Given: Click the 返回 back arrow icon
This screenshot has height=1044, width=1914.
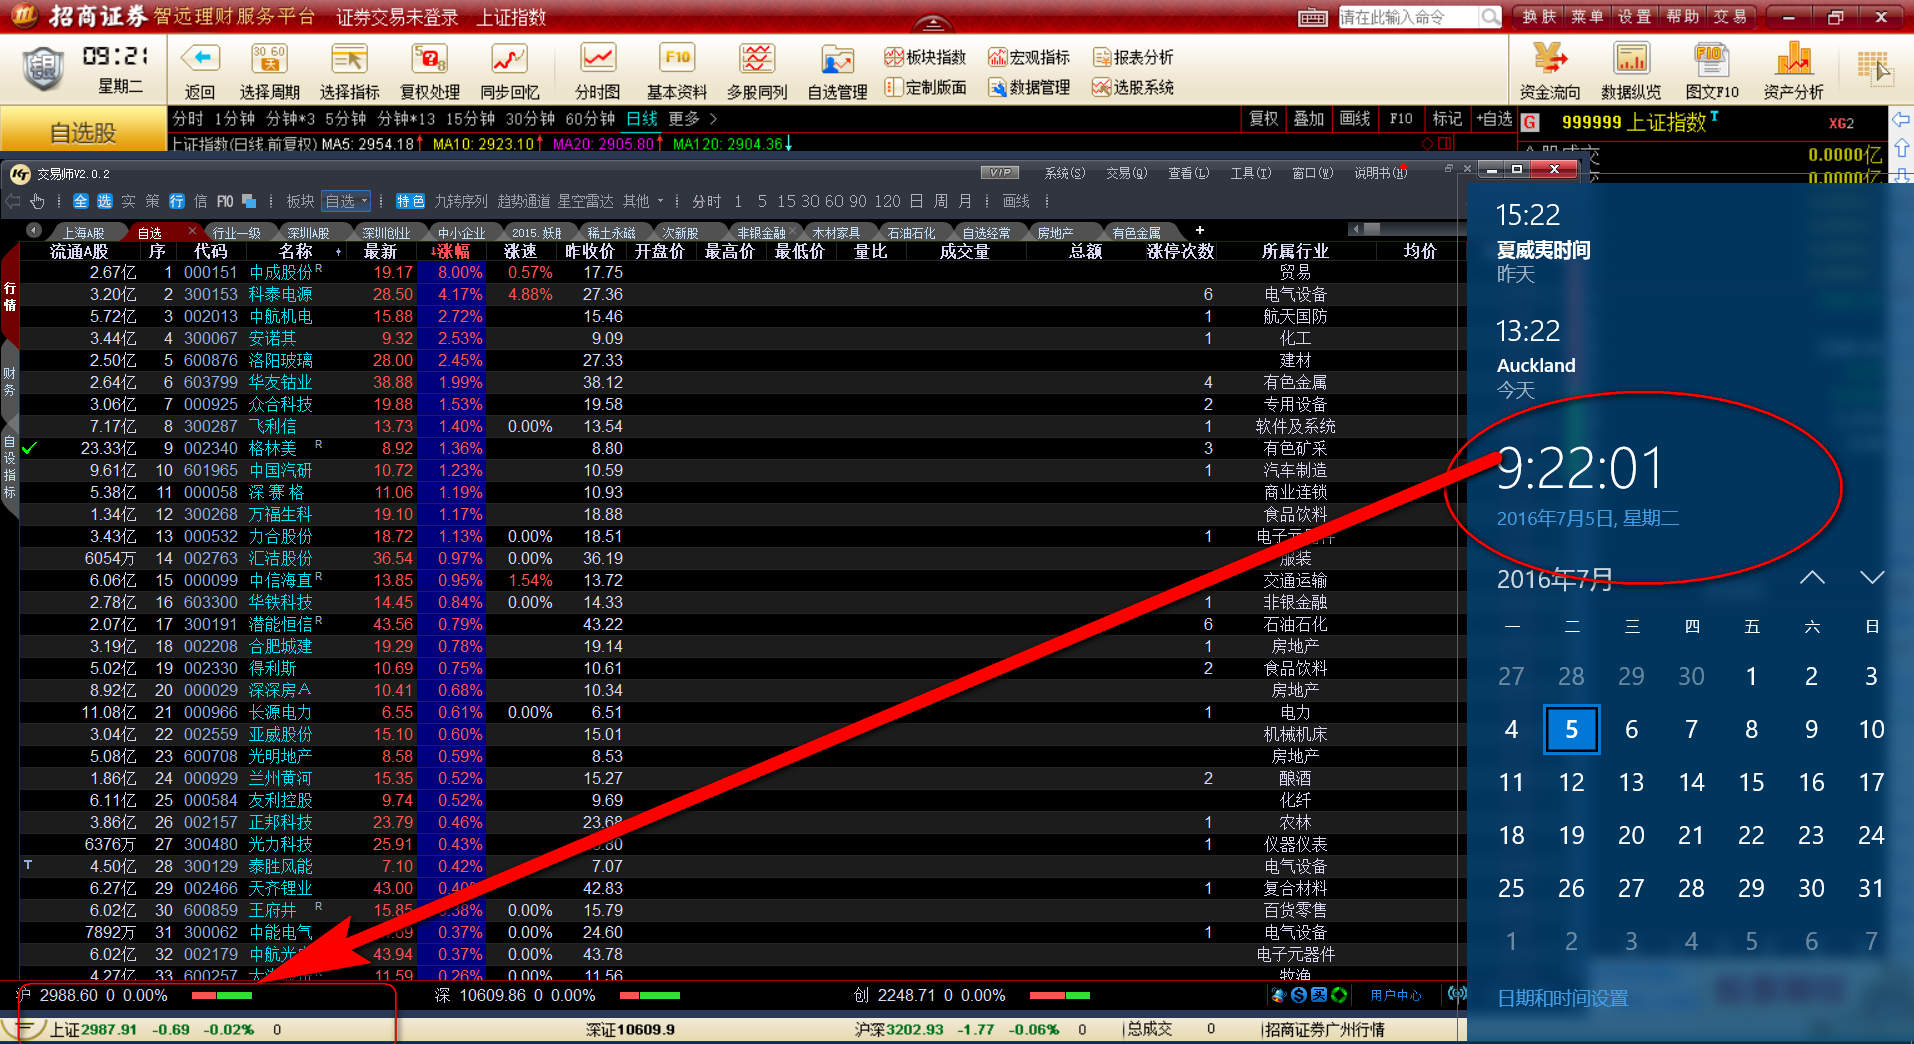Looking at the screenshot, I should pyautogui.click(x=200, y=59).
